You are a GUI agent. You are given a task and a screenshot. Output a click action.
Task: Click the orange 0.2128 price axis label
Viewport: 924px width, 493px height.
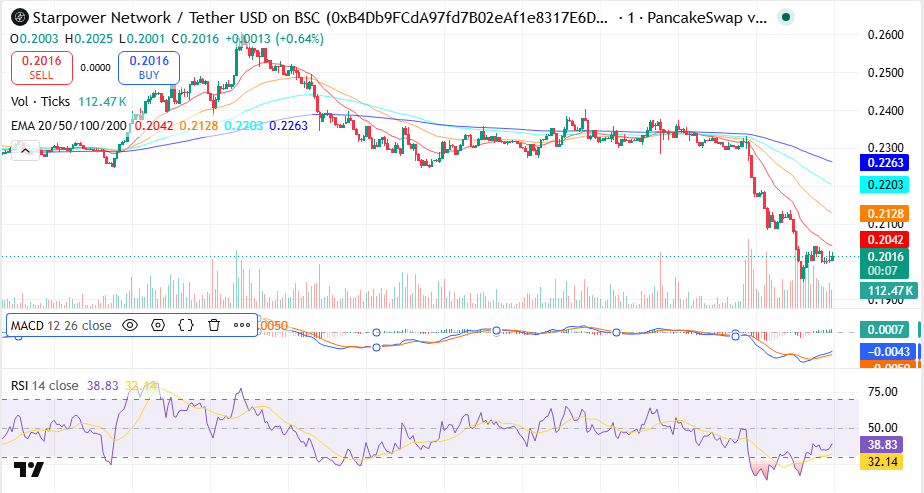click(885, 214)
